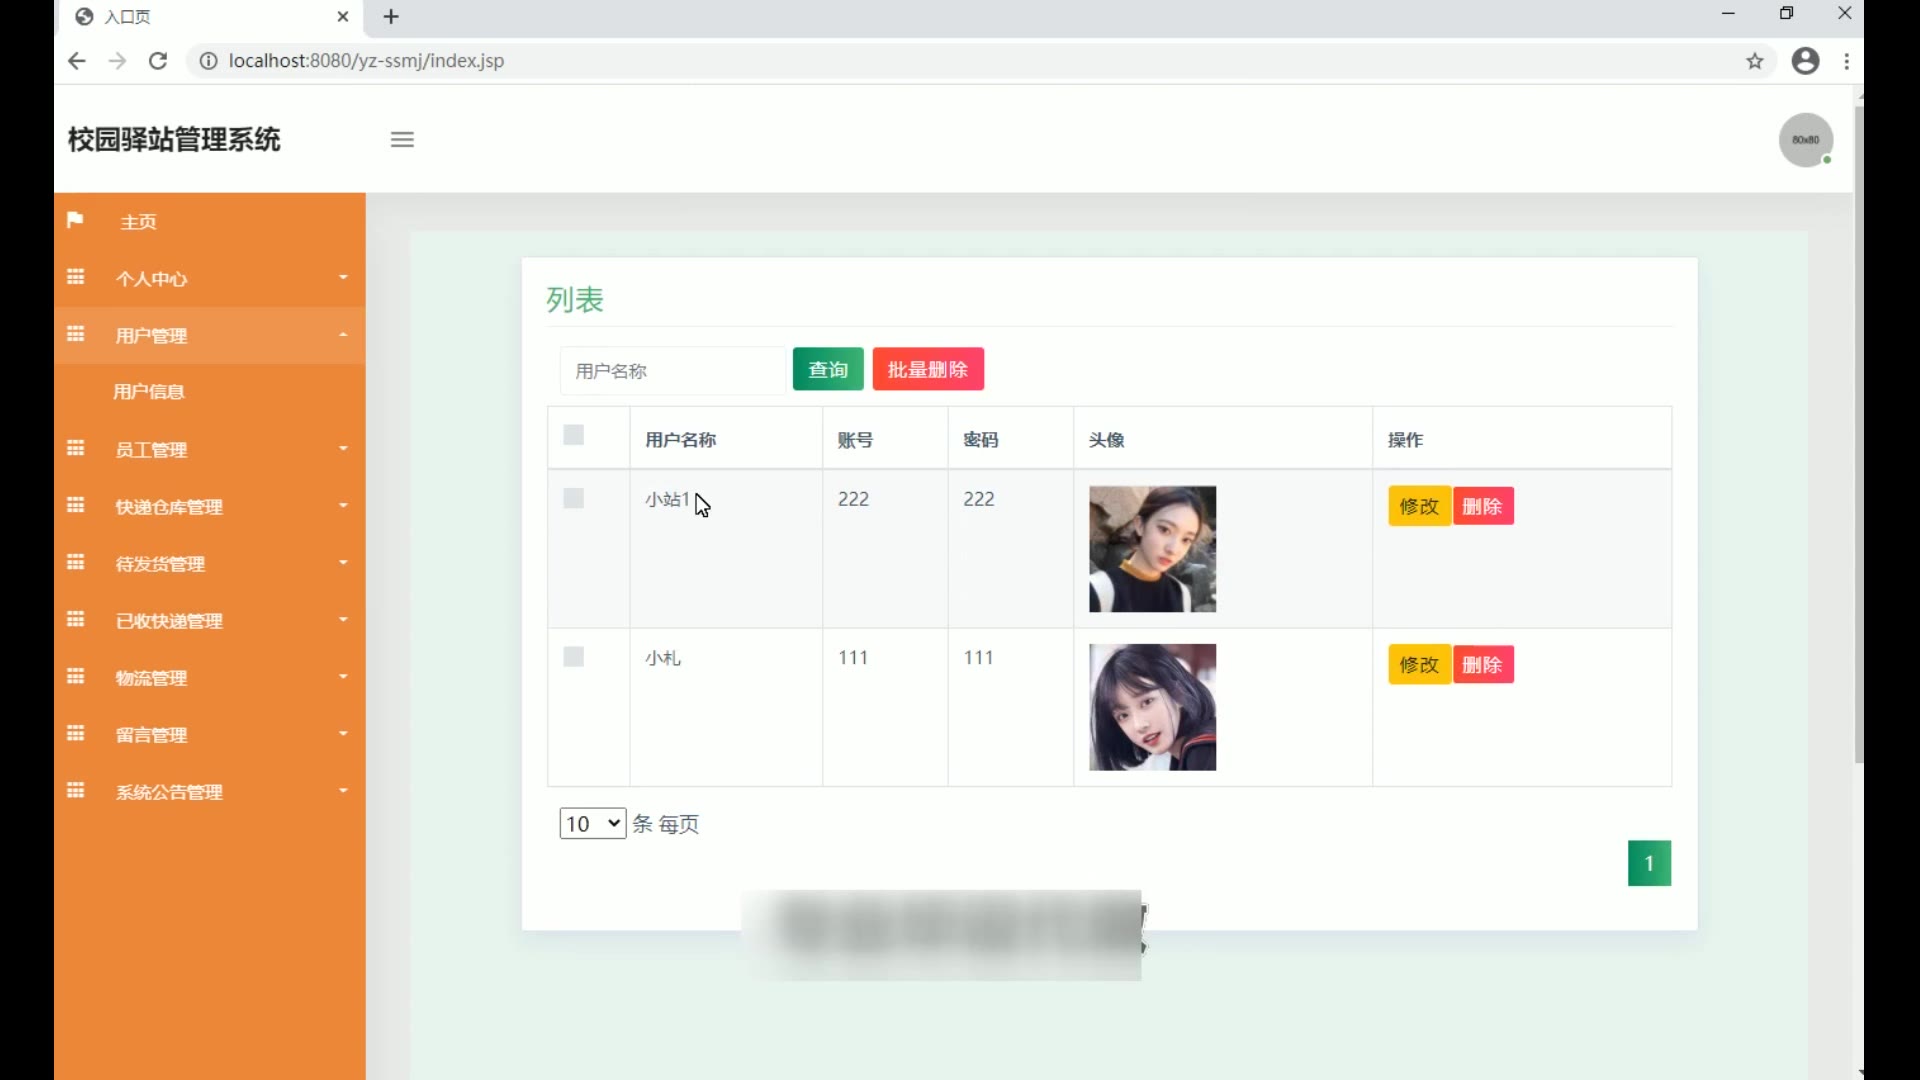This screenshot has width=1920, height=1080.
Task: Click the red 批量删除 button
Action: coord(927,370)
